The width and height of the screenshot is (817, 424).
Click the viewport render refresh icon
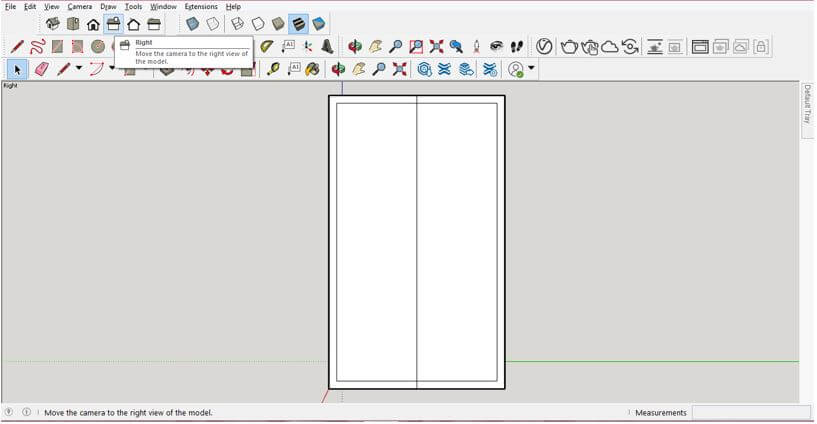point(630,47)
